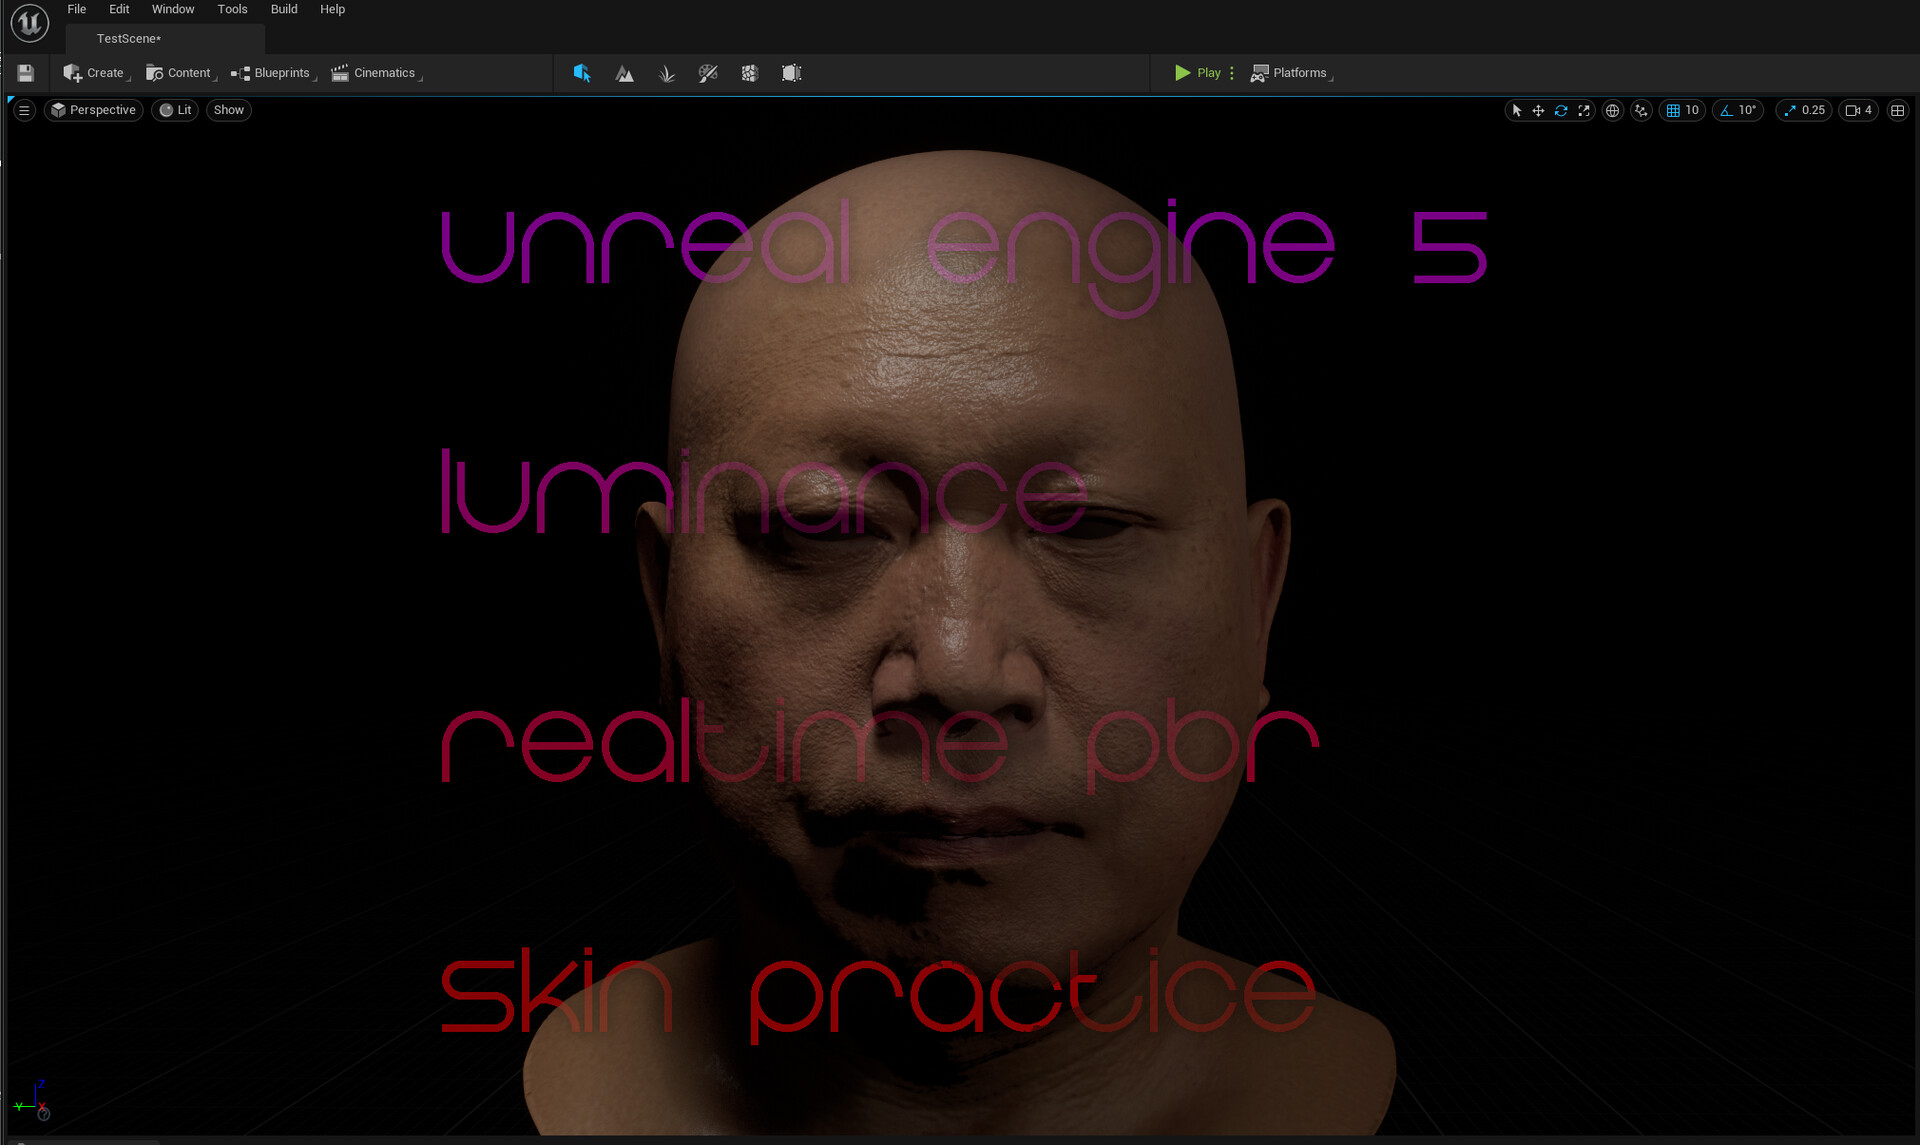Select the Brush Editing mode icon
The image size is (1920, 1145).
pyautogui.click(x=790, y=73)
